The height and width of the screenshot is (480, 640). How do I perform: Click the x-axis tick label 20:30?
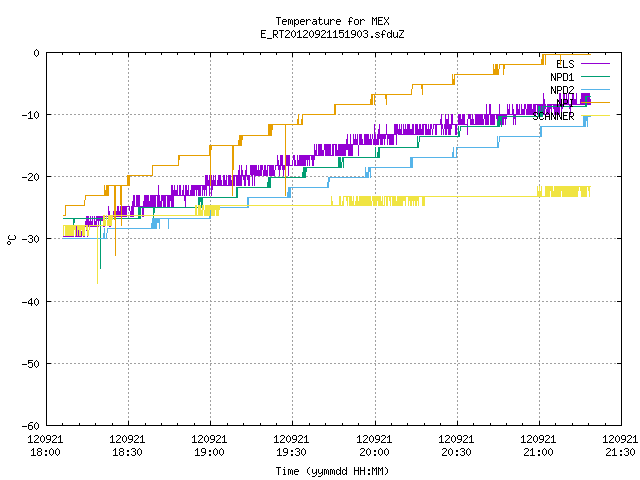(456, 452)
